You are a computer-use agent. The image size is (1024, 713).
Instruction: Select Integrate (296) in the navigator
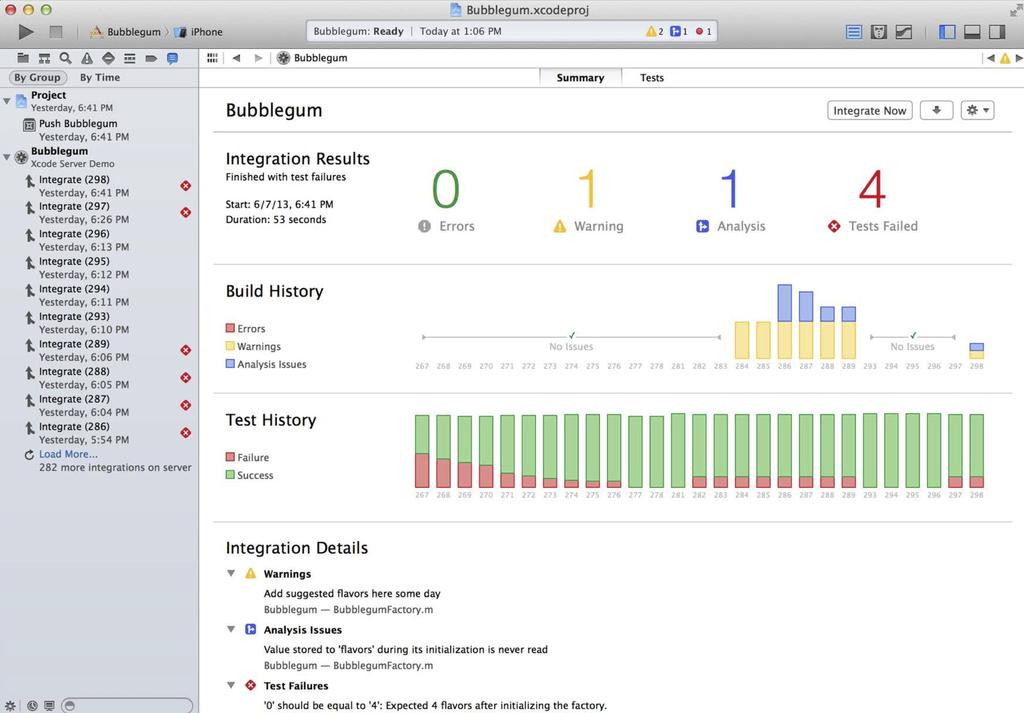(99, 240)
